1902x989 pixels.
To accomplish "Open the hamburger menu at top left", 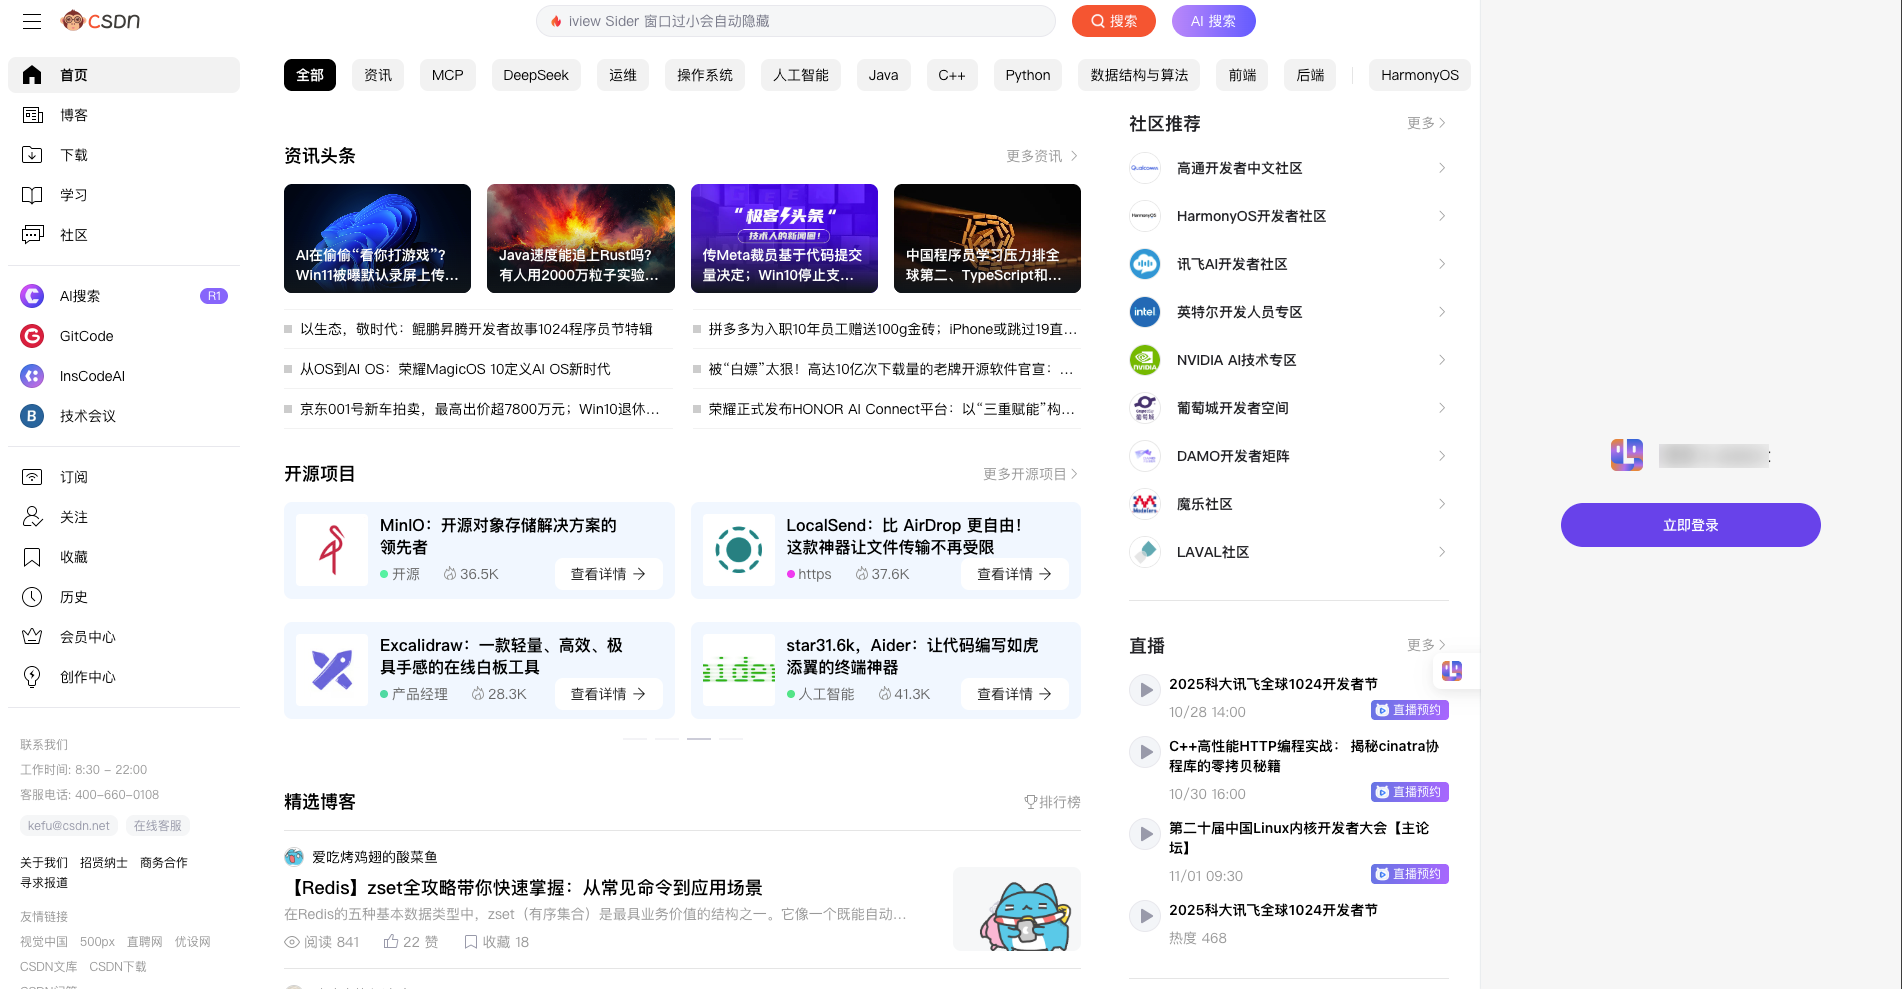I will [31, 21].
